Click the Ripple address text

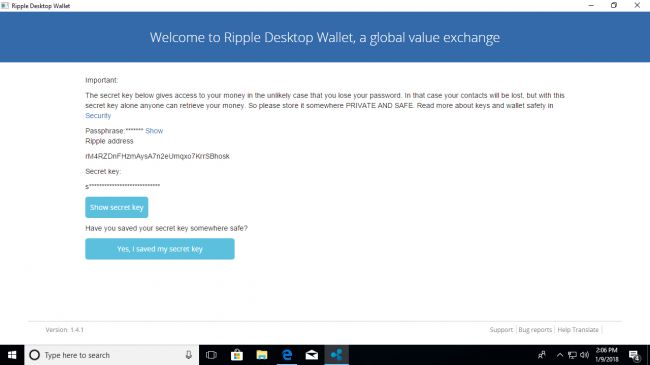pos(157,156)
